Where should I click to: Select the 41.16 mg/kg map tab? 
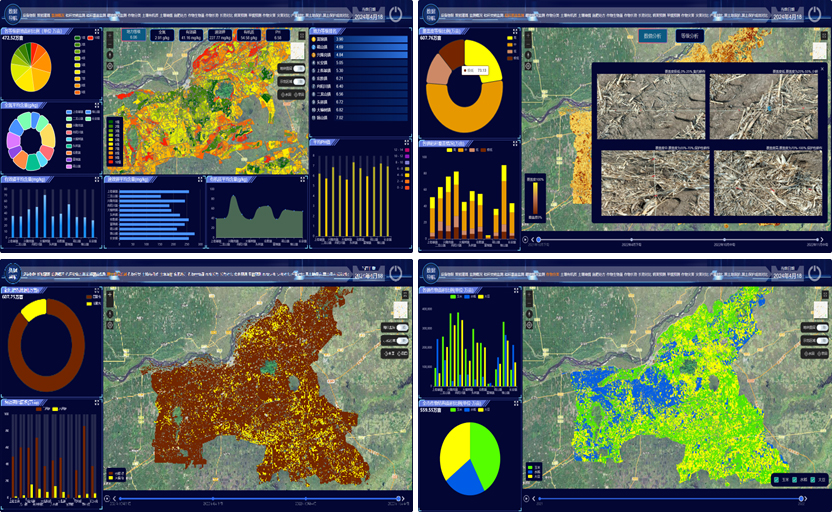(191, 35)
